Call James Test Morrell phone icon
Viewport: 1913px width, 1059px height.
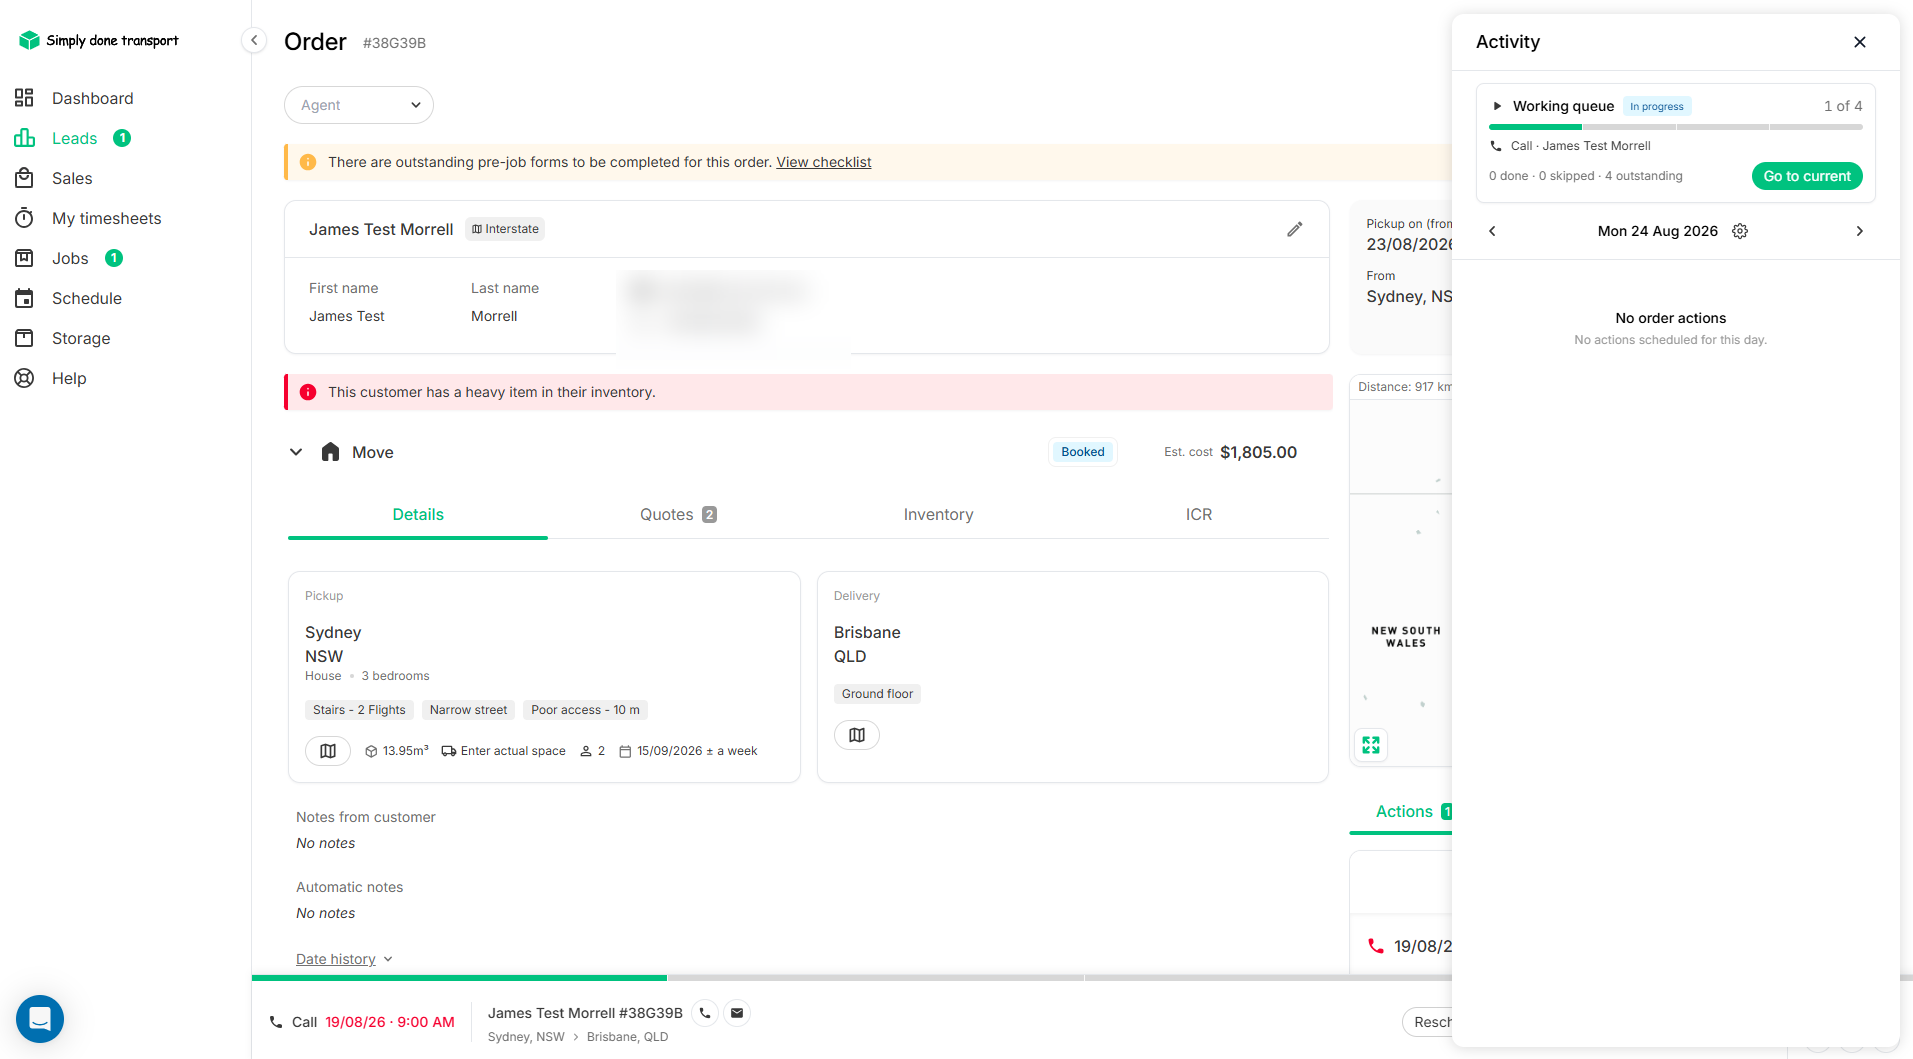(x=705, y=1013)
